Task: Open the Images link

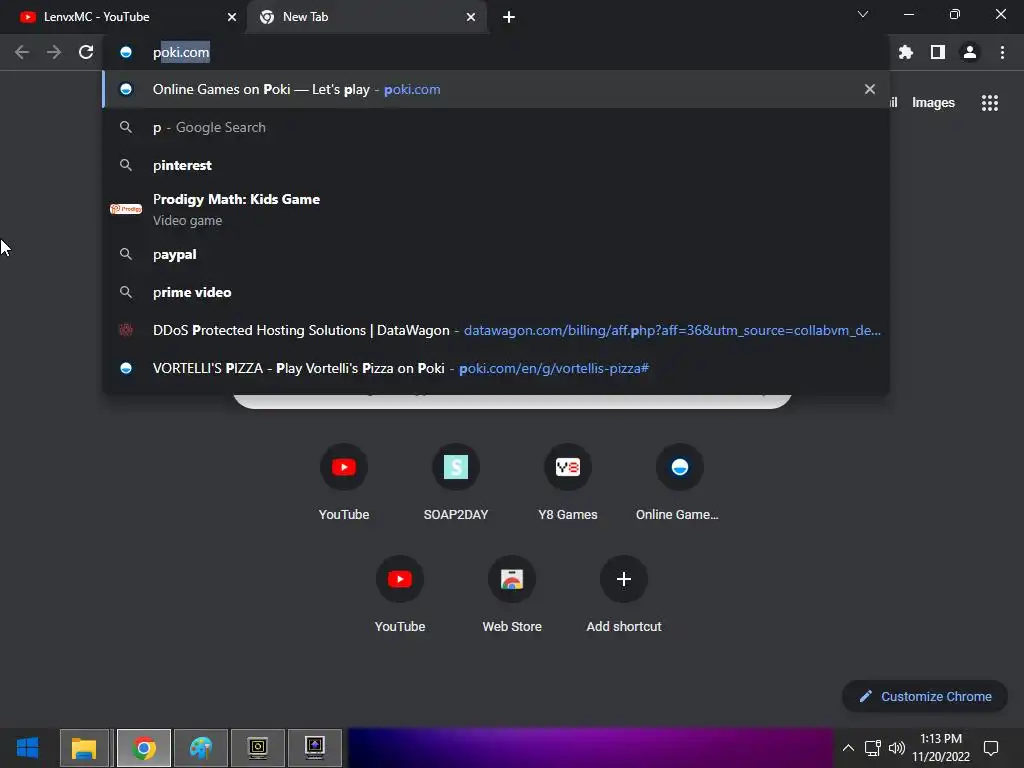Action: (933, 103)
